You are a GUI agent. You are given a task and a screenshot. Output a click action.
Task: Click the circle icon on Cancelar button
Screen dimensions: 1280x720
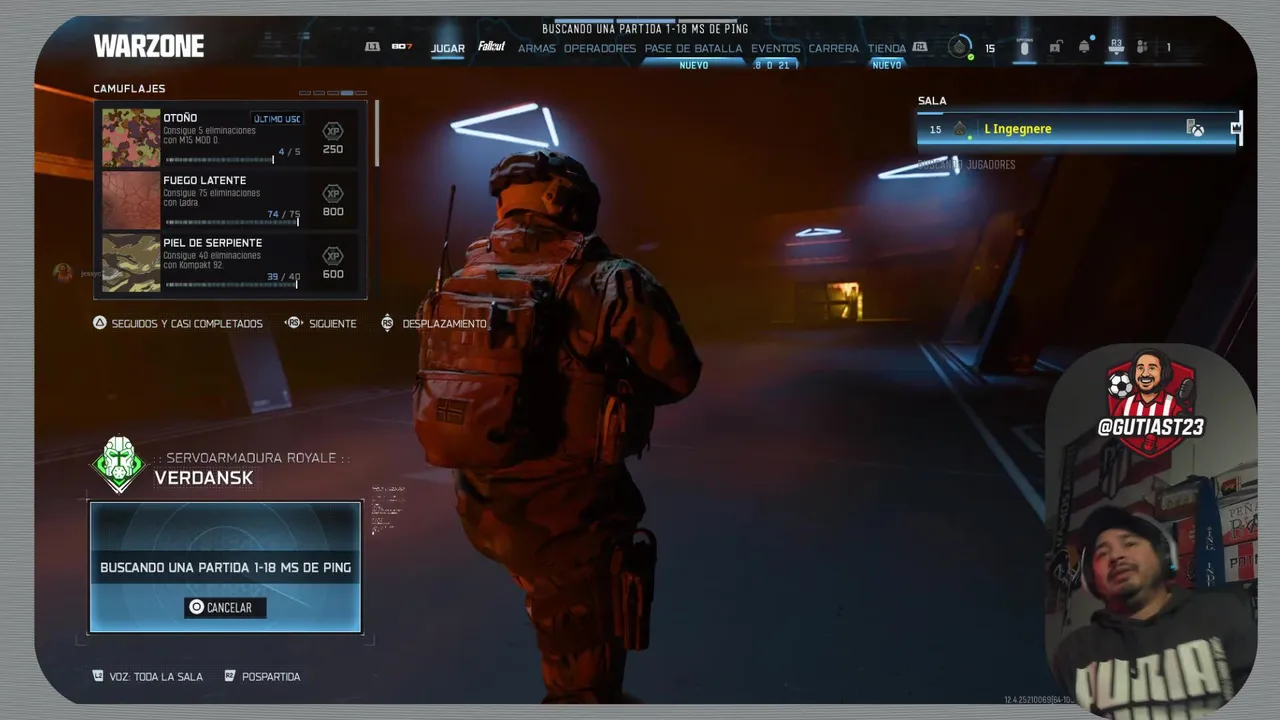coord(197,607)
